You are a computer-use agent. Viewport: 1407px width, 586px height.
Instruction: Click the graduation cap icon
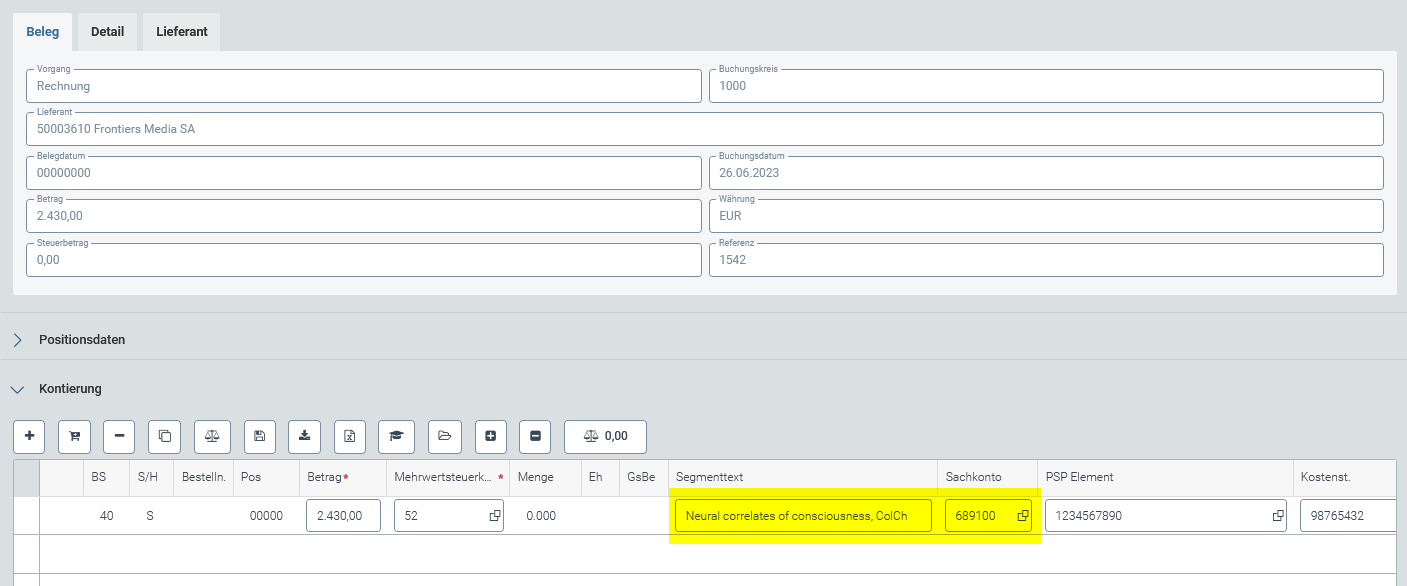coord(396,436)
